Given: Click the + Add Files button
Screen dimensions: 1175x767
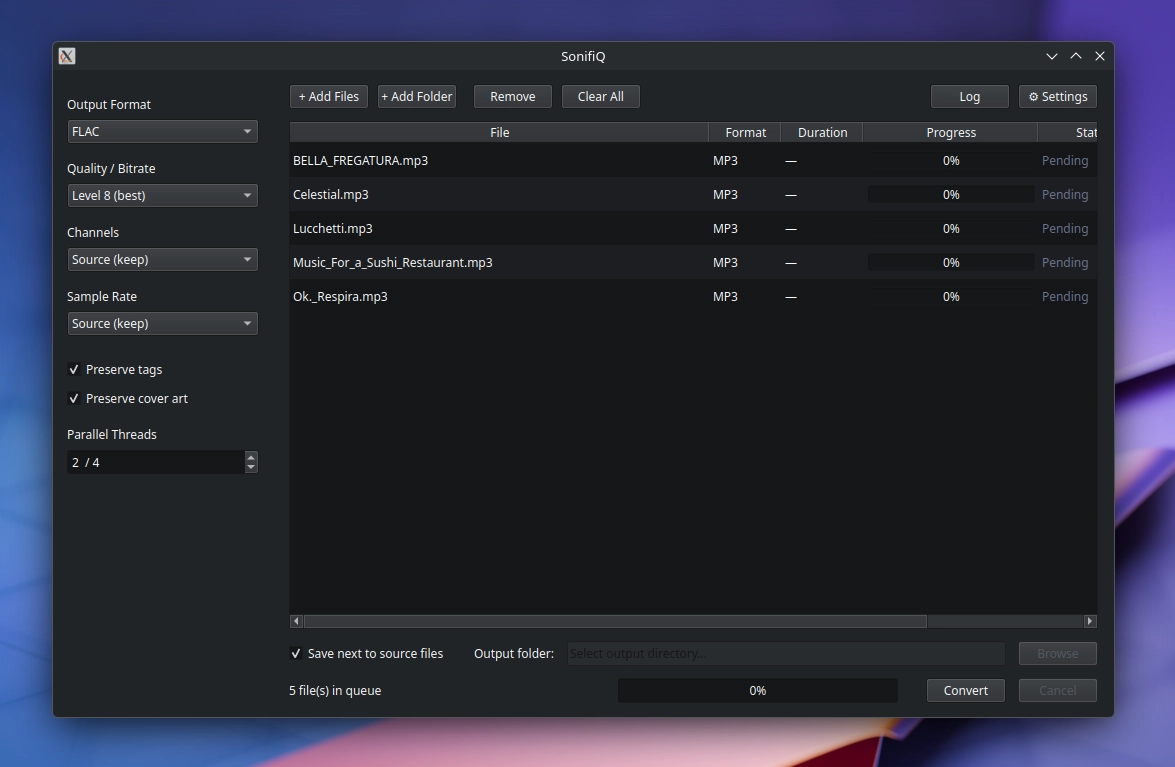Looking at the screenshot, I should 329,97.
